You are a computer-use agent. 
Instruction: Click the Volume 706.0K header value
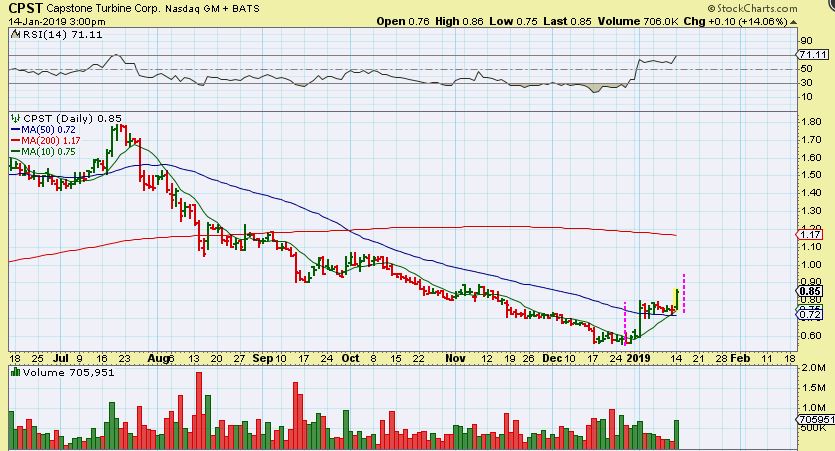pyautogui.click(x=638, y=21)
